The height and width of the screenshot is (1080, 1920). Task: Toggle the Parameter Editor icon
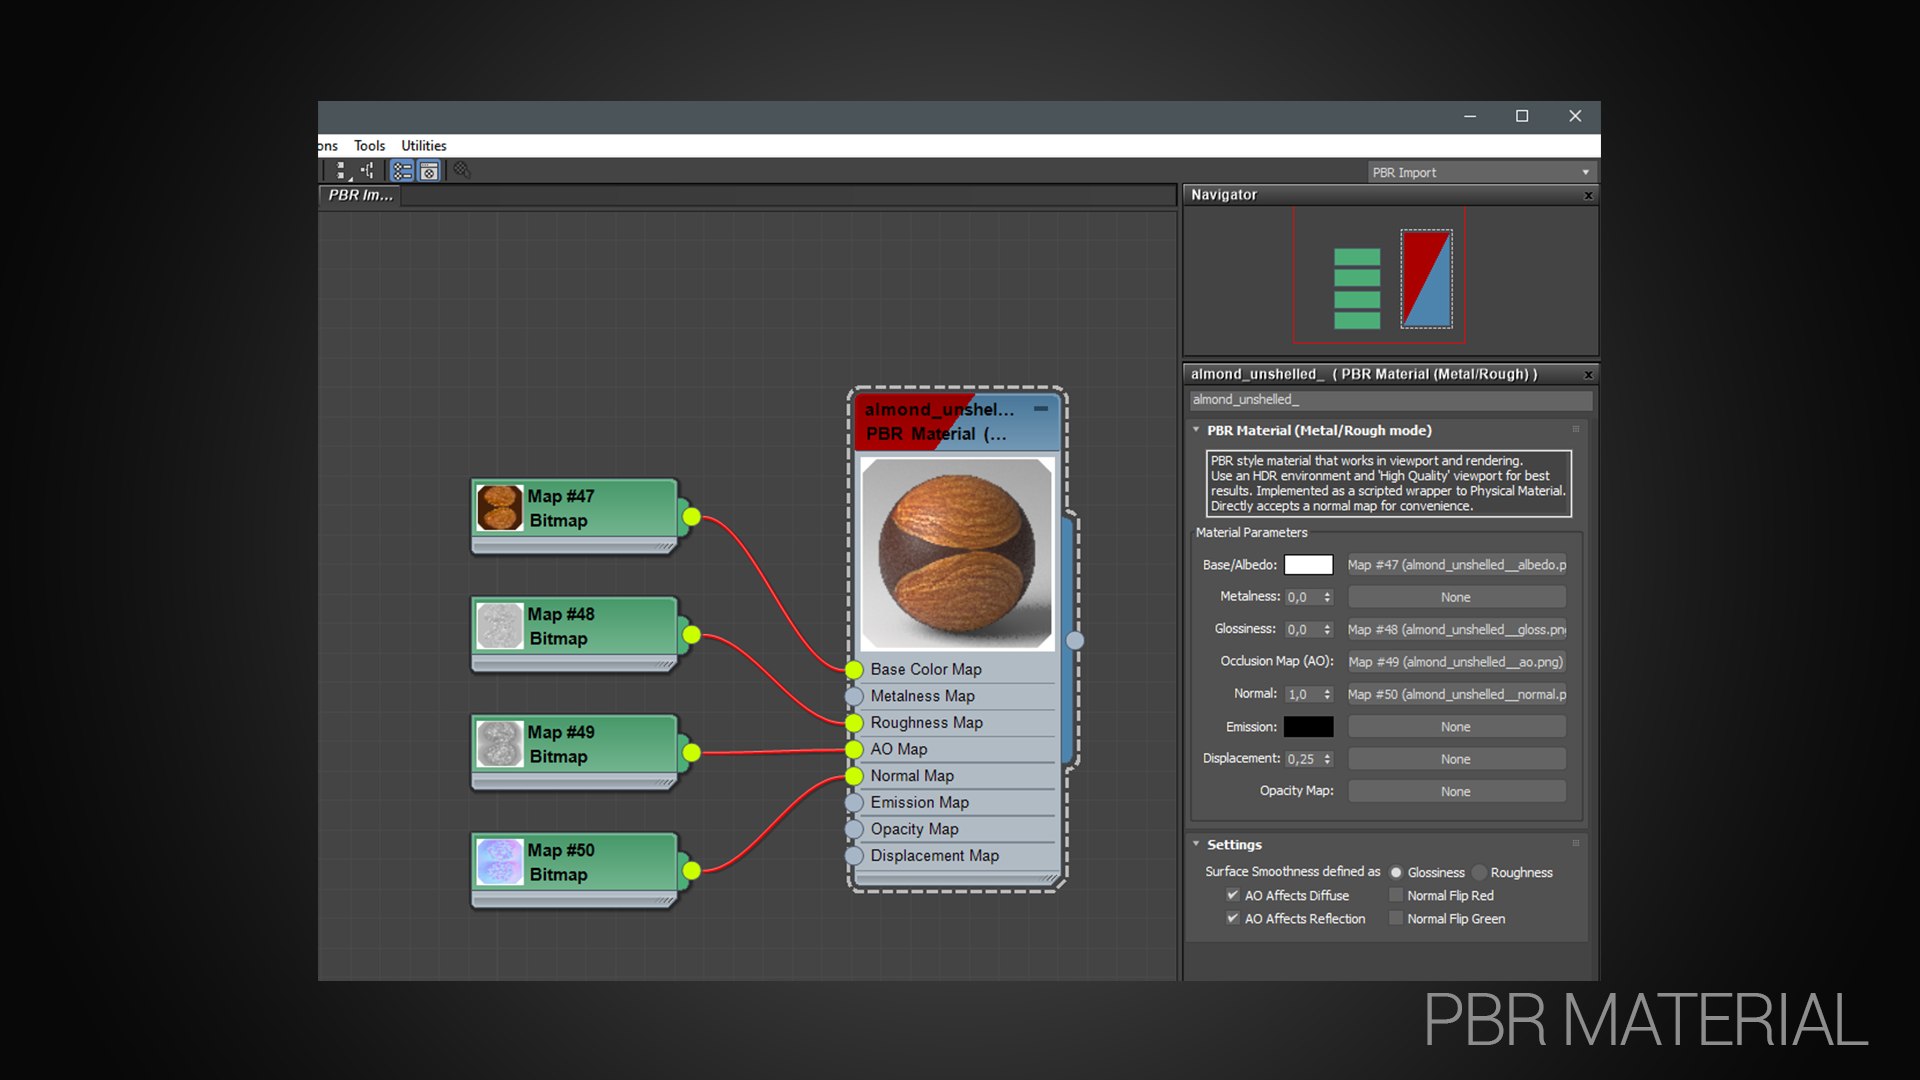coord(429,171)
